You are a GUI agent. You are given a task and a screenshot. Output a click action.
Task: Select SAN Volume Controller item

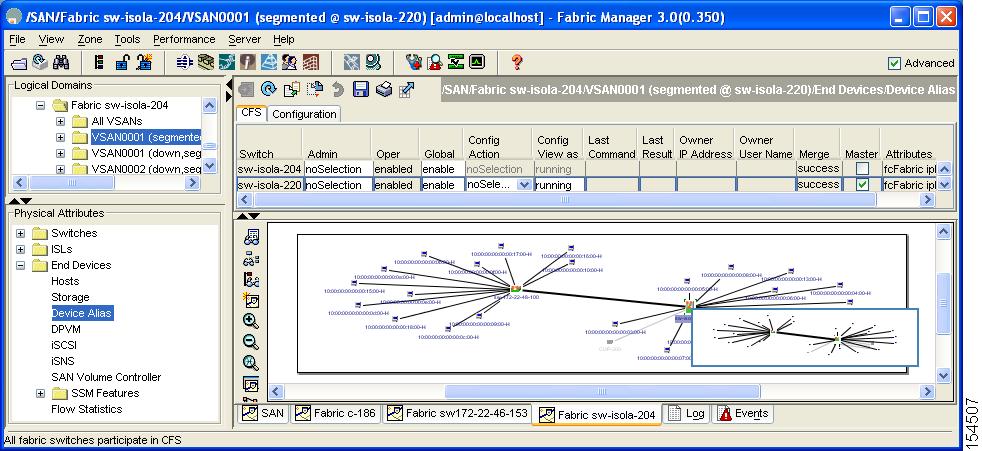pos(106,377)
